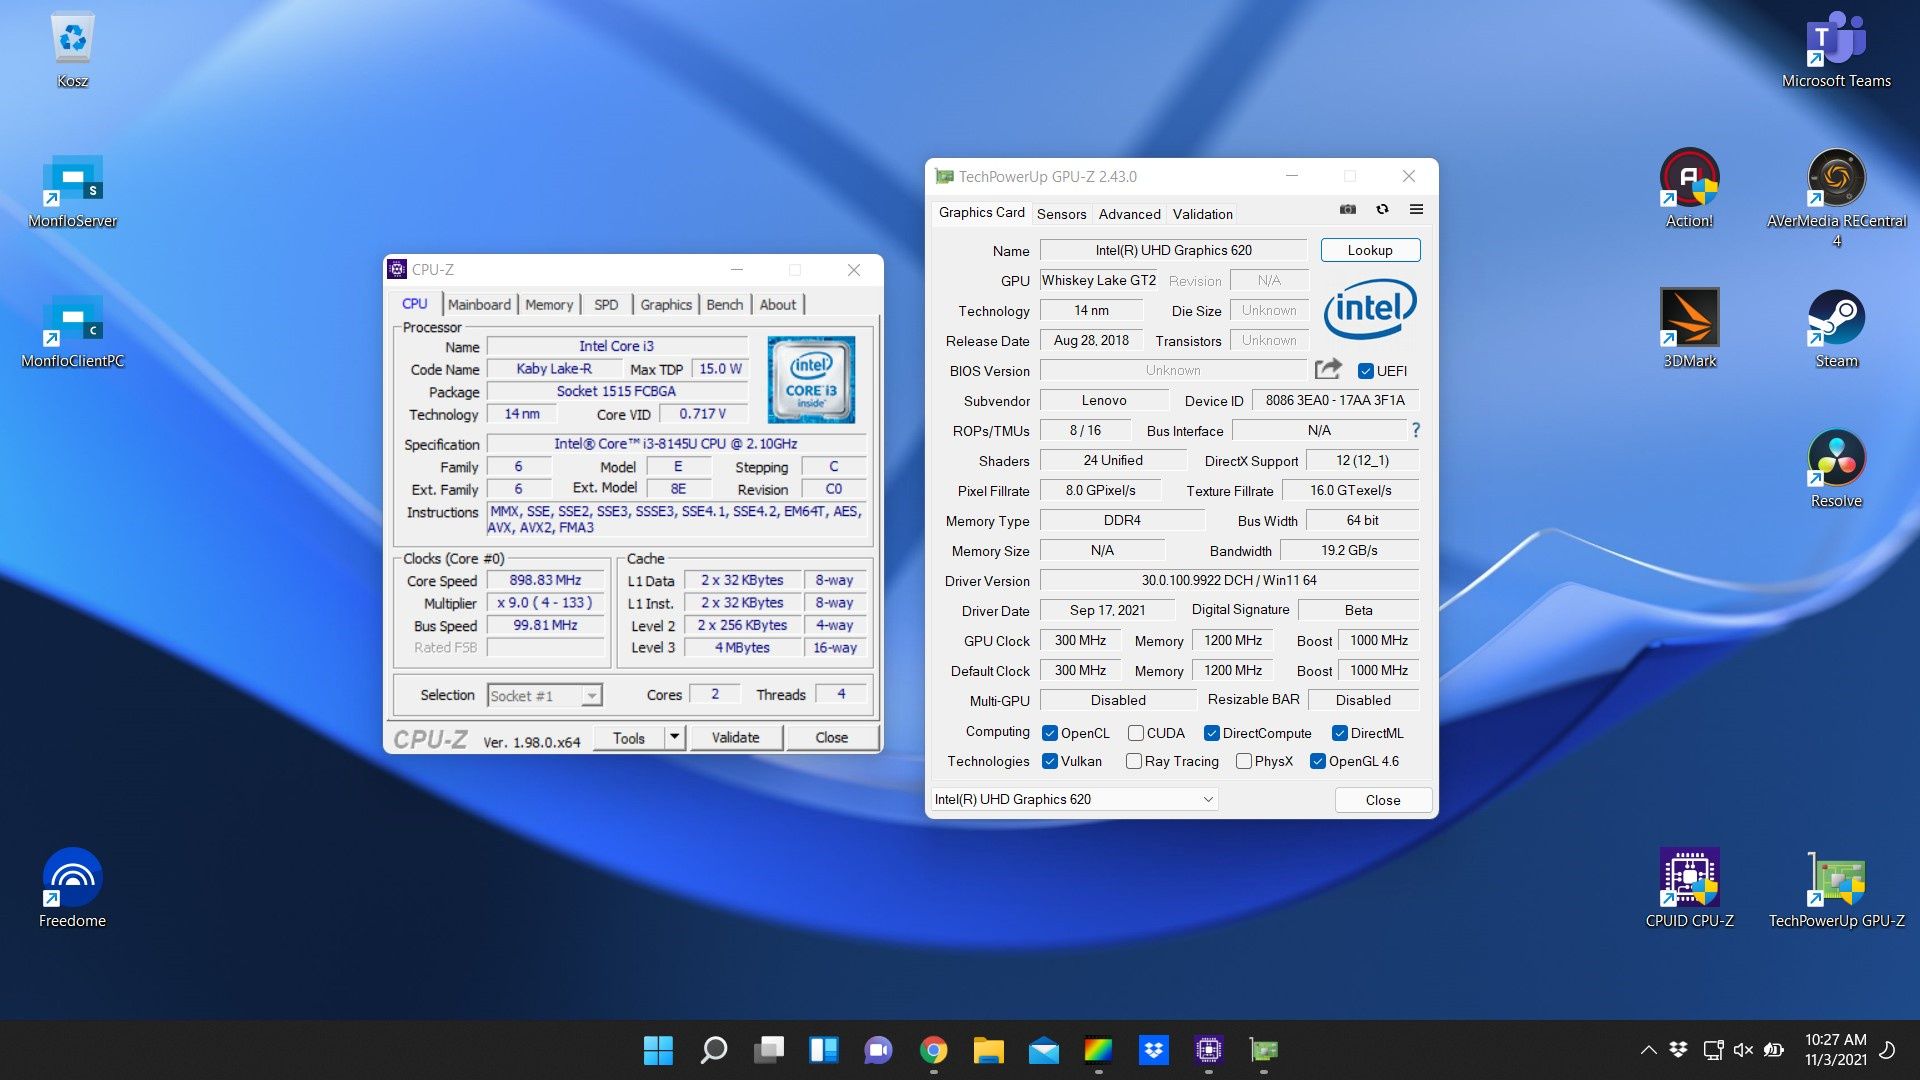Toggle the Vulkan checkbox
1920x1080 pixels.
(1049, 761)
